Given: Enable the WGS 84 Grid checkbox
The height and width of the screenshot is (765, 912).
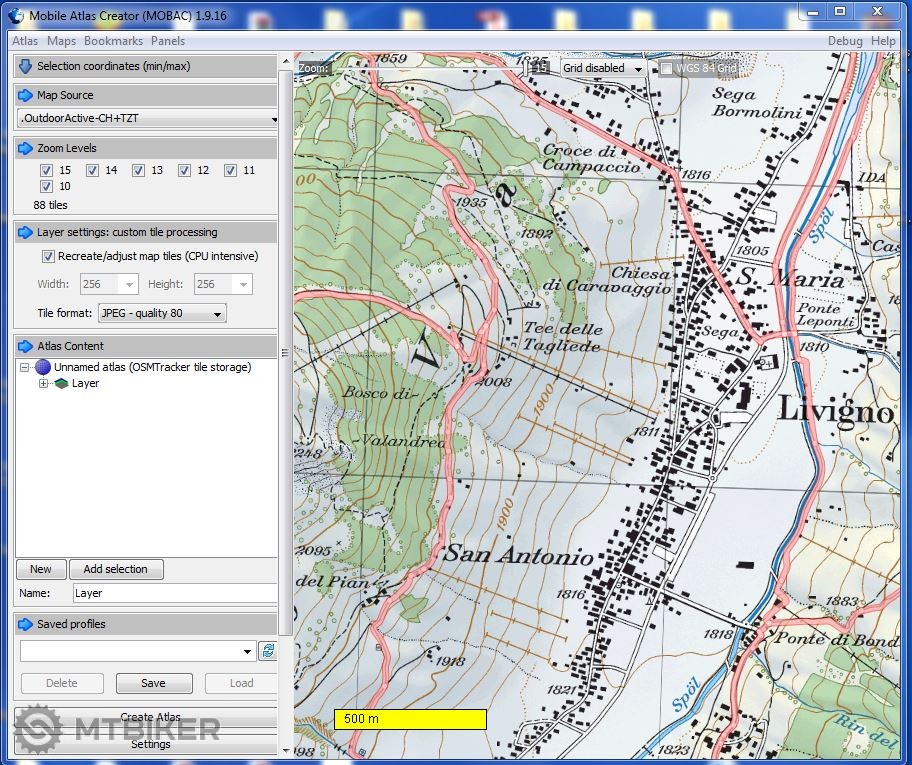Looking at the screenshot, I should point(666,68).
